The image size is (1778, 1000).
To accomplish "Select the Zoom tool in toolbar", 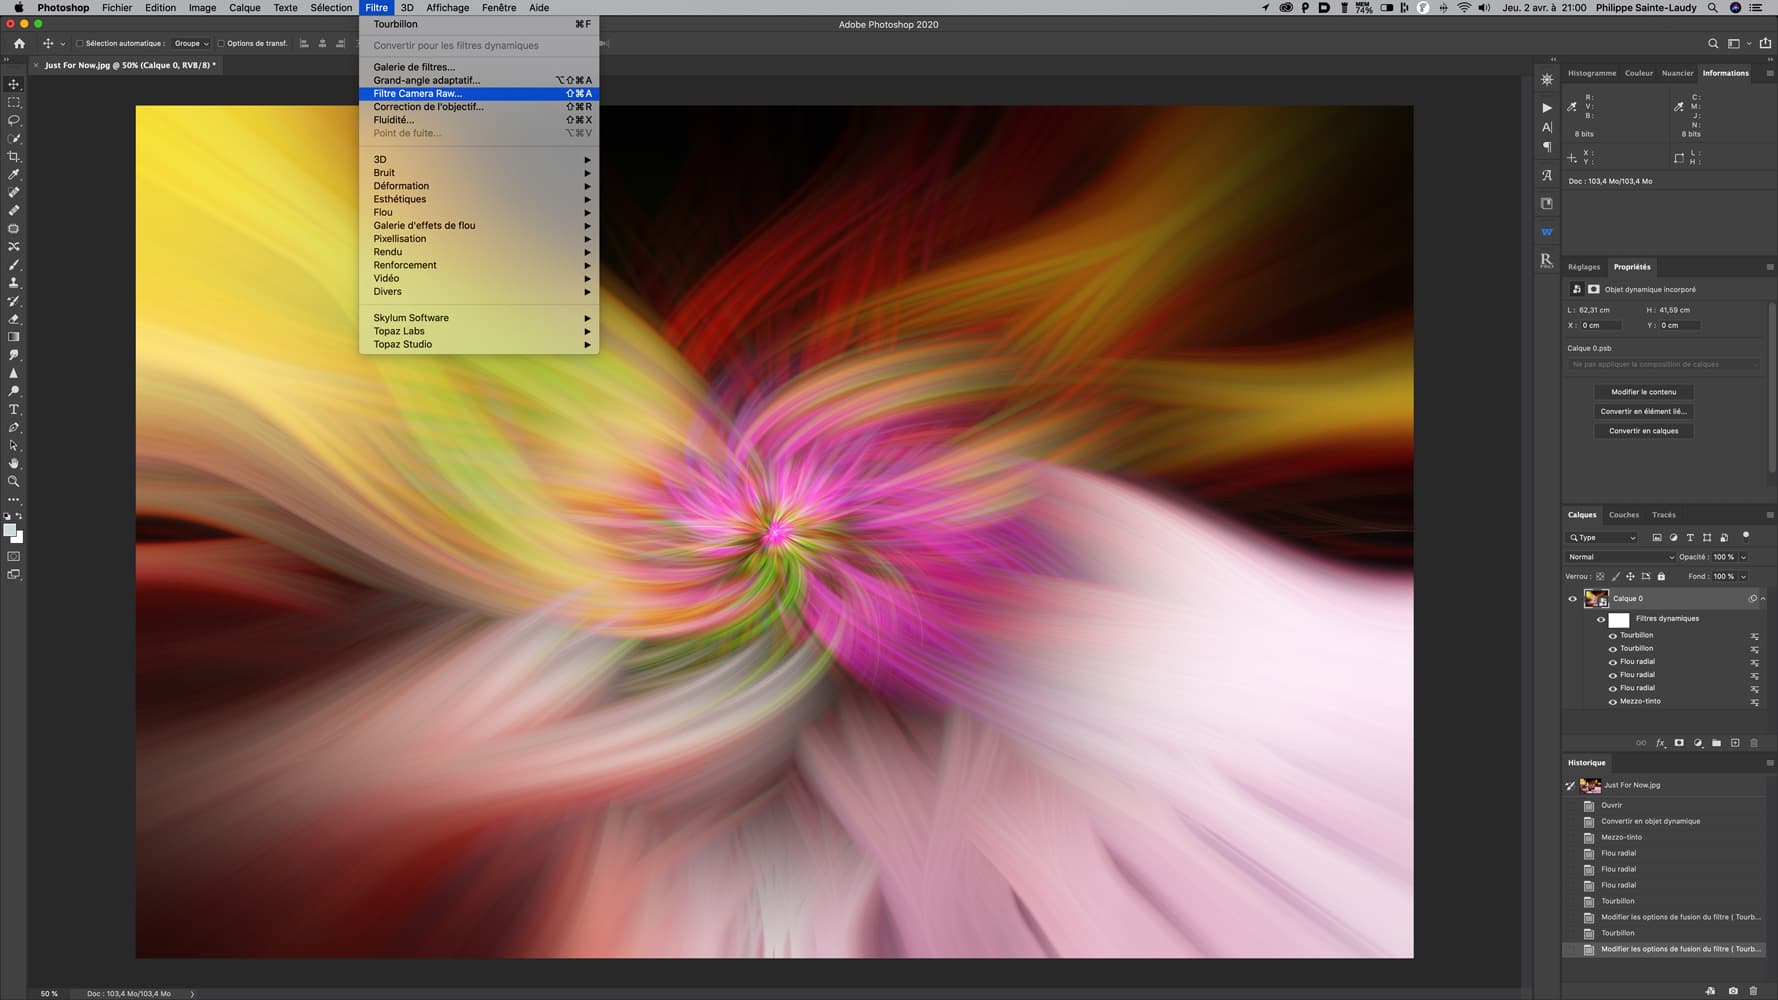I will click(x=14, y=482).
